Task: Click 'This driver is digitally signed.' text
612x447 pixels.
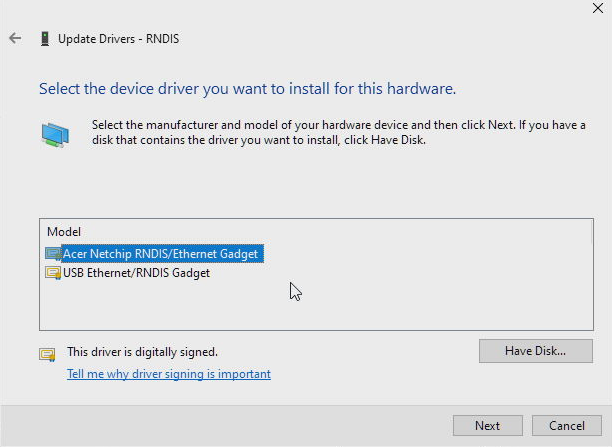Action: (x=142, y=352)
